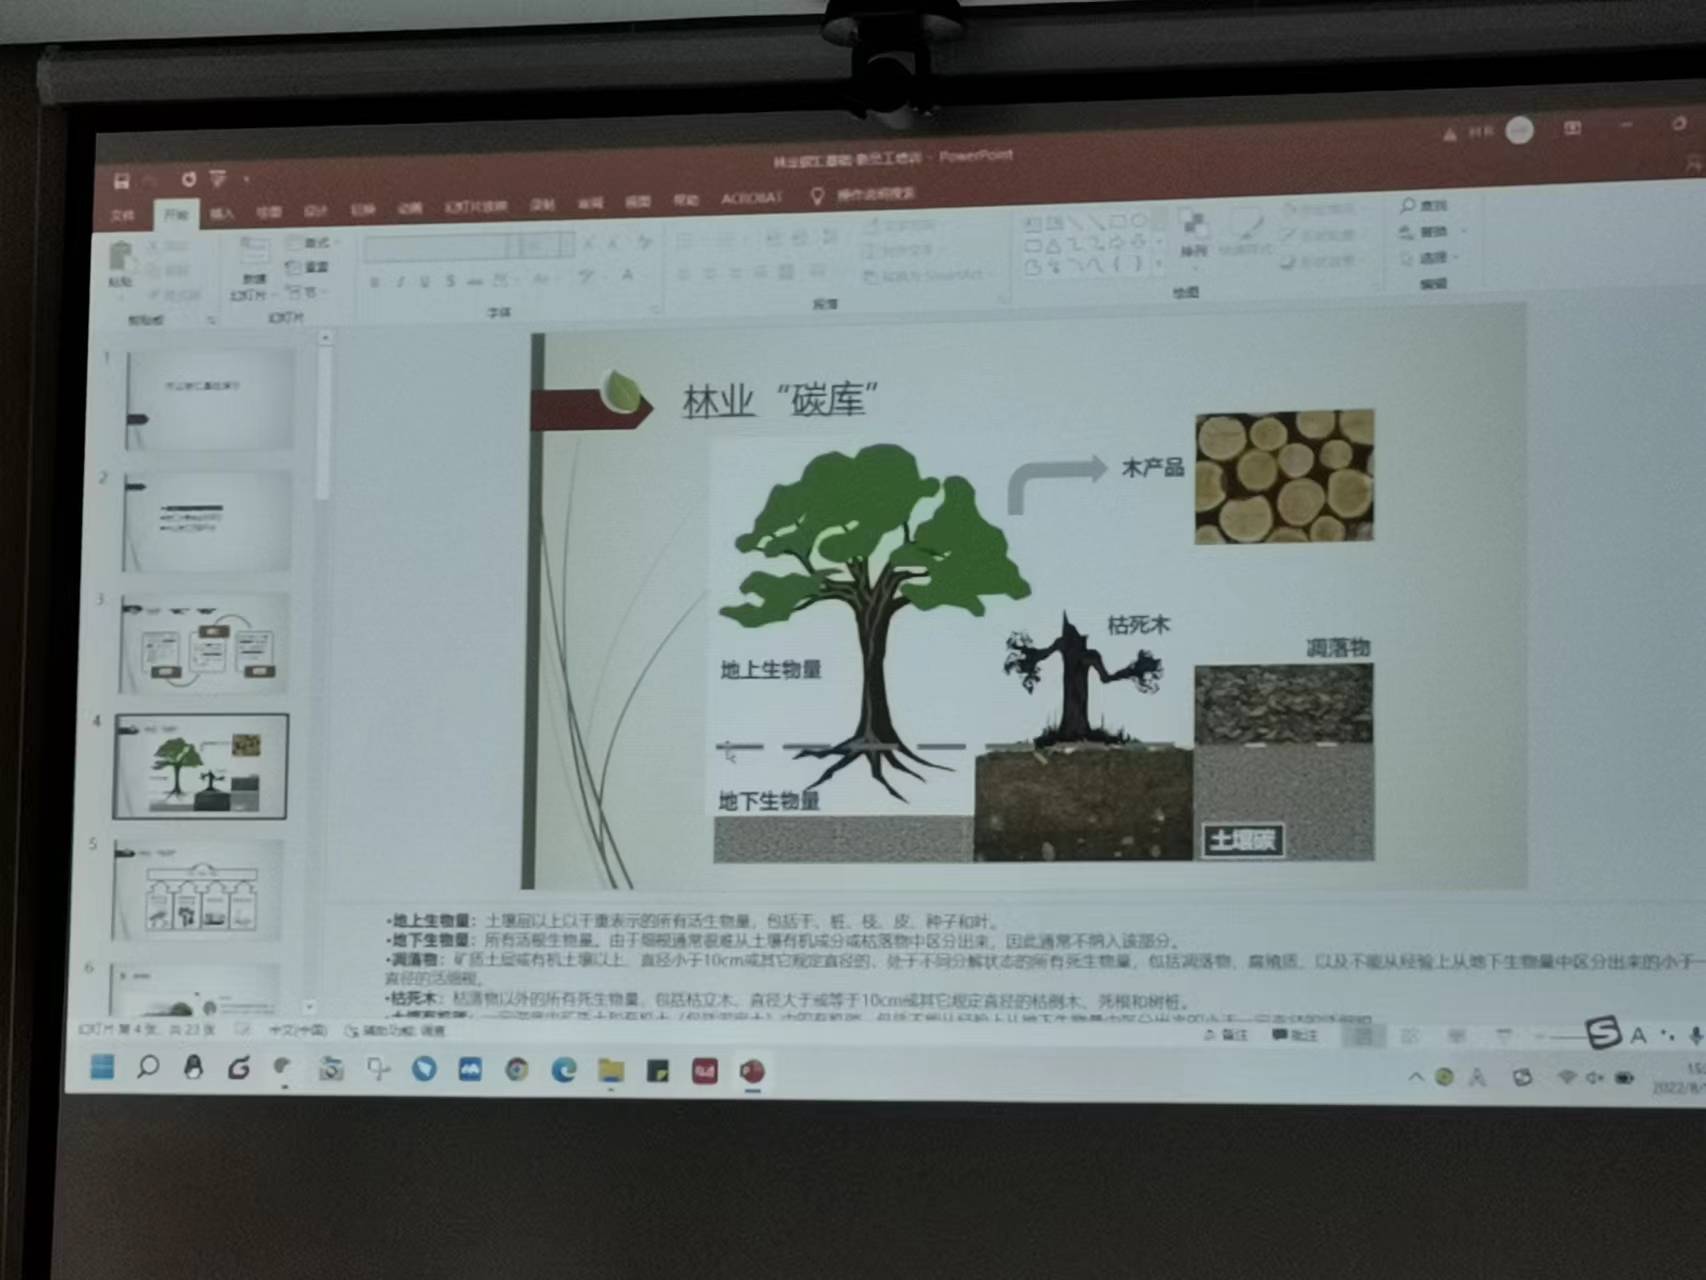Screen dimensions: 1706x1280
Task: Click the Arrange (排列) icon
Action: [x=1192, y=231]
